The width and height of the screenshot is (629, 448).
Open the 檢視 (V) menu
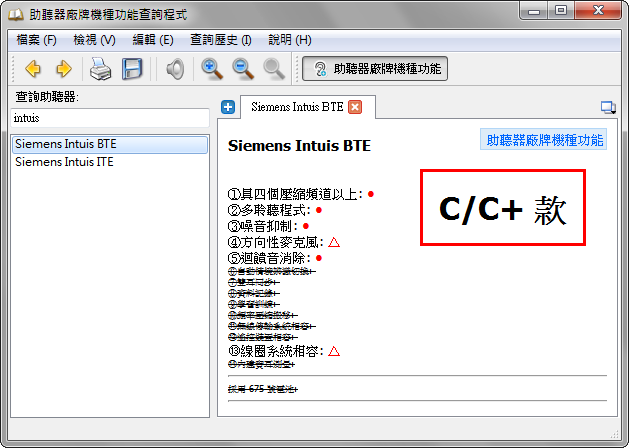coord(94,40)
